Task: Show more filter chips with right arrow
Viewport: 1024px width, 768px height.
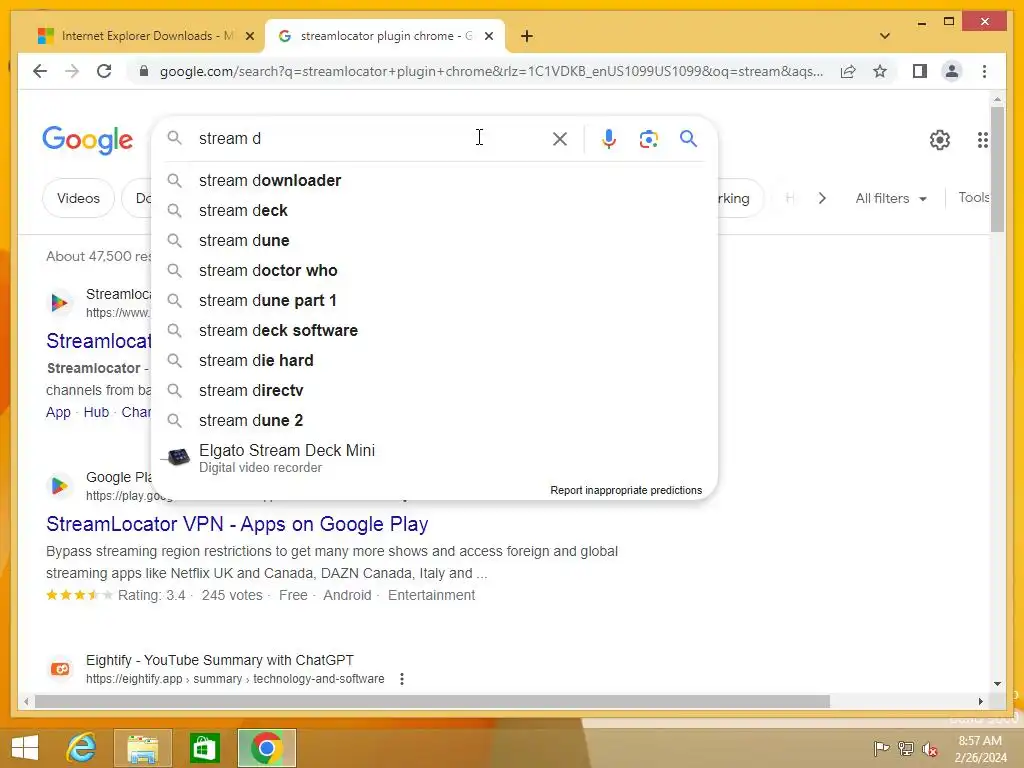Action: 822,198
